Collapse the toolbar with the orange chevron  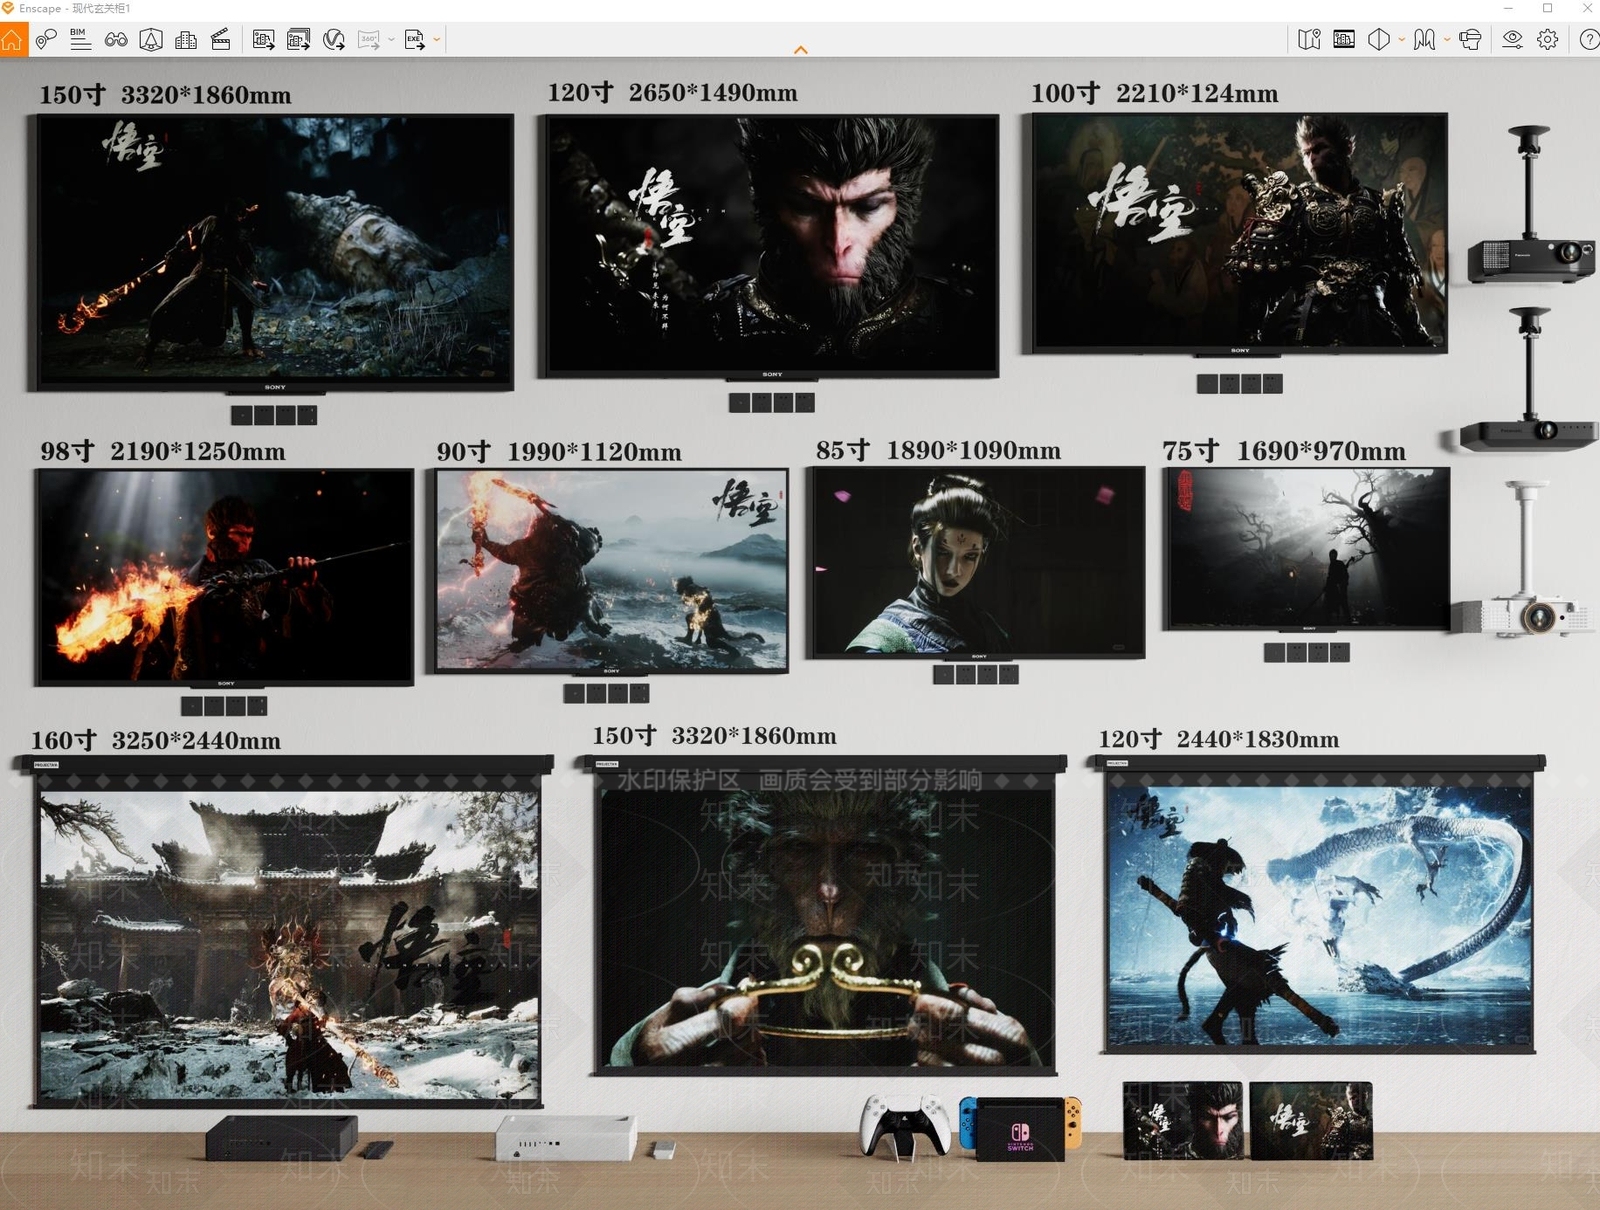tap(800, 49)
